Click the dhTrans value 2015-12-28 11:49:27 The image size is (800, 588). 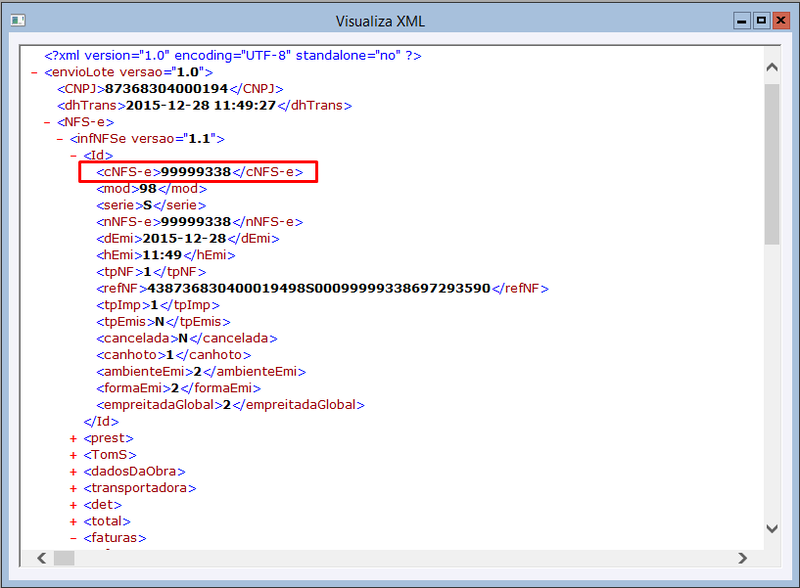coord(201,106)
